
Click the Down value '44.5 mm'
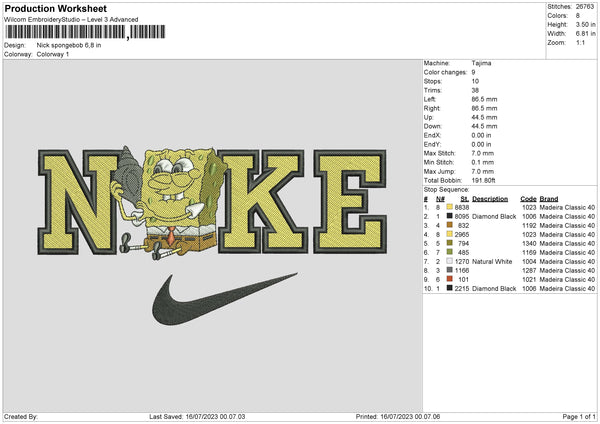click(x=484, y=126)
